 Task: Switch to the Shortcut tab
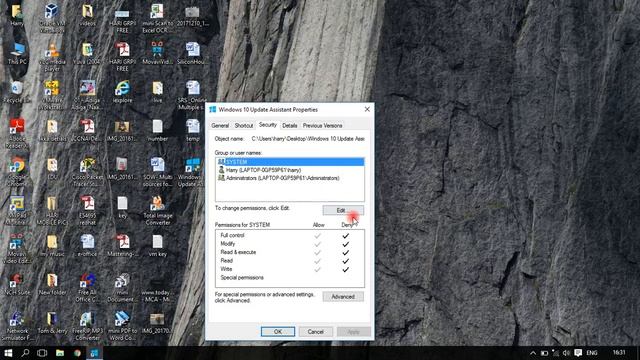[x=244, y=125]
